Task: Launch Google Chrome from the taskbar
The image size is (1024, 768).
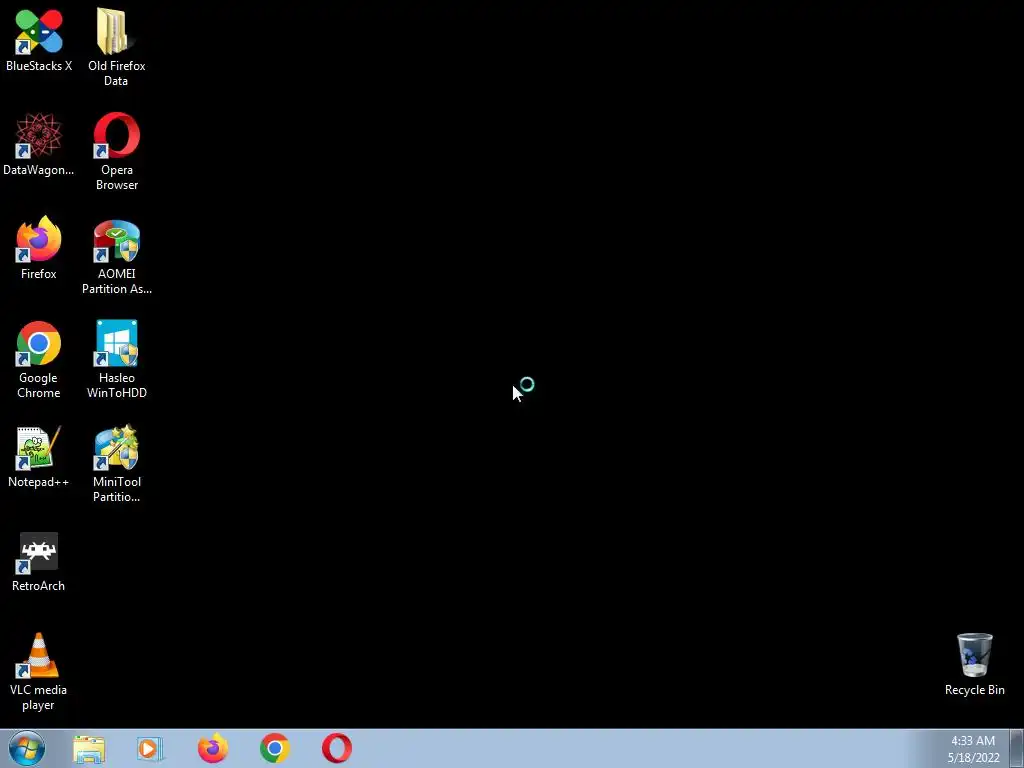Action: [x=275, y=748]
